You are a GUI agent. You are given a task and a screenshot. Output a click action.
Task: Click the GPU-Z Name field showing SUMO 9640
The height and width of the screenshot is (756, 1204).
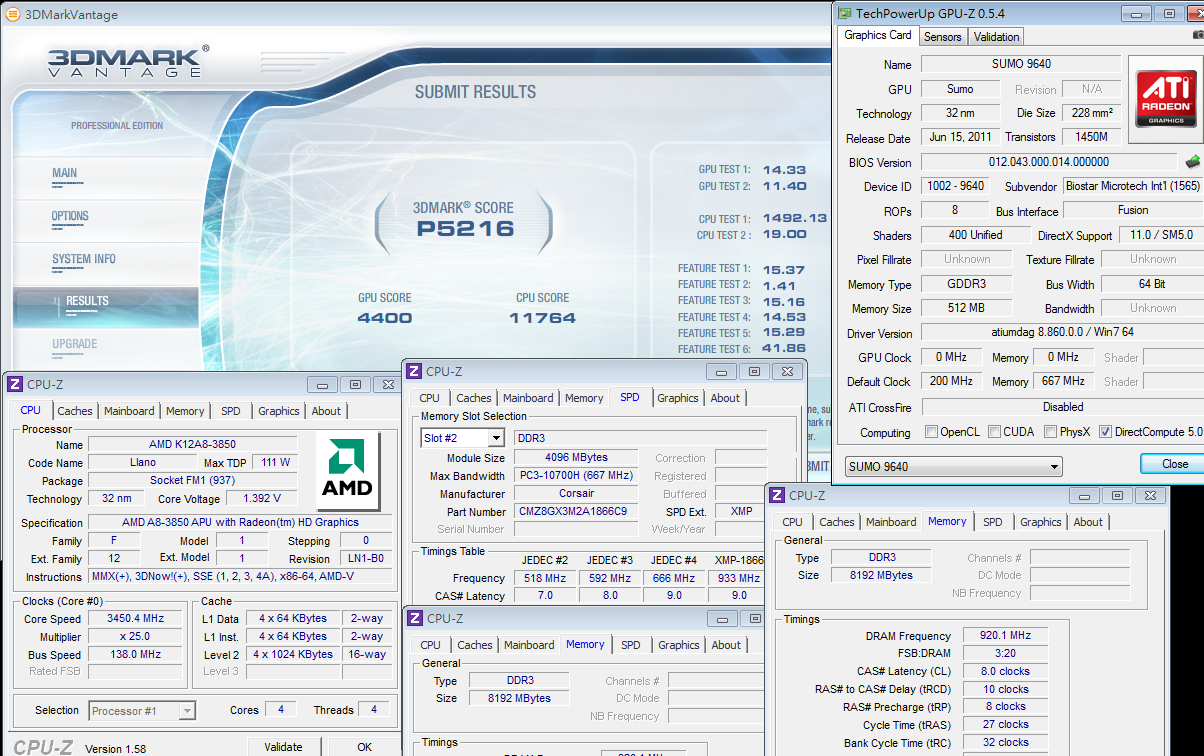[x=1021, y=64]
